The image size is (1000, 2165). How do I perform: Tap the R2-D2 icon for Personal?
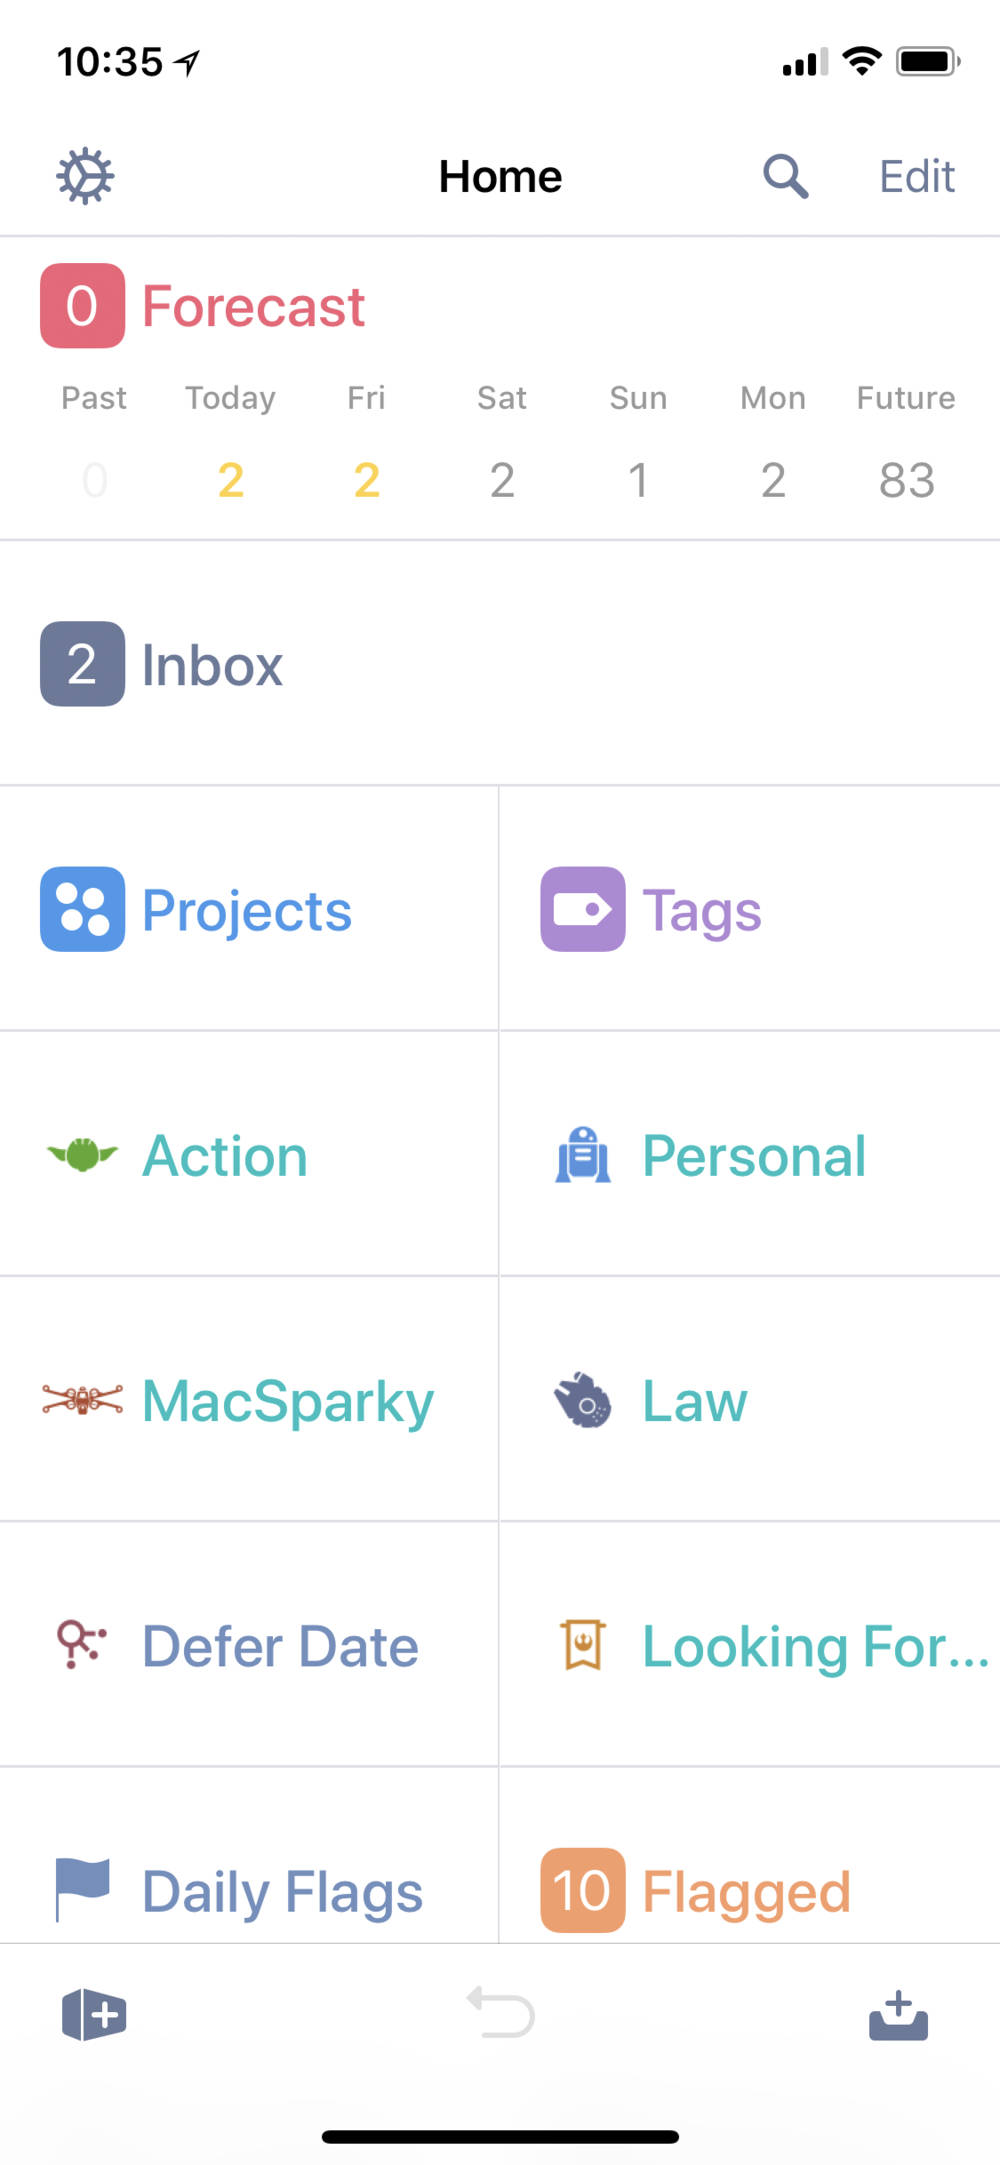[x=583, y=1155]
